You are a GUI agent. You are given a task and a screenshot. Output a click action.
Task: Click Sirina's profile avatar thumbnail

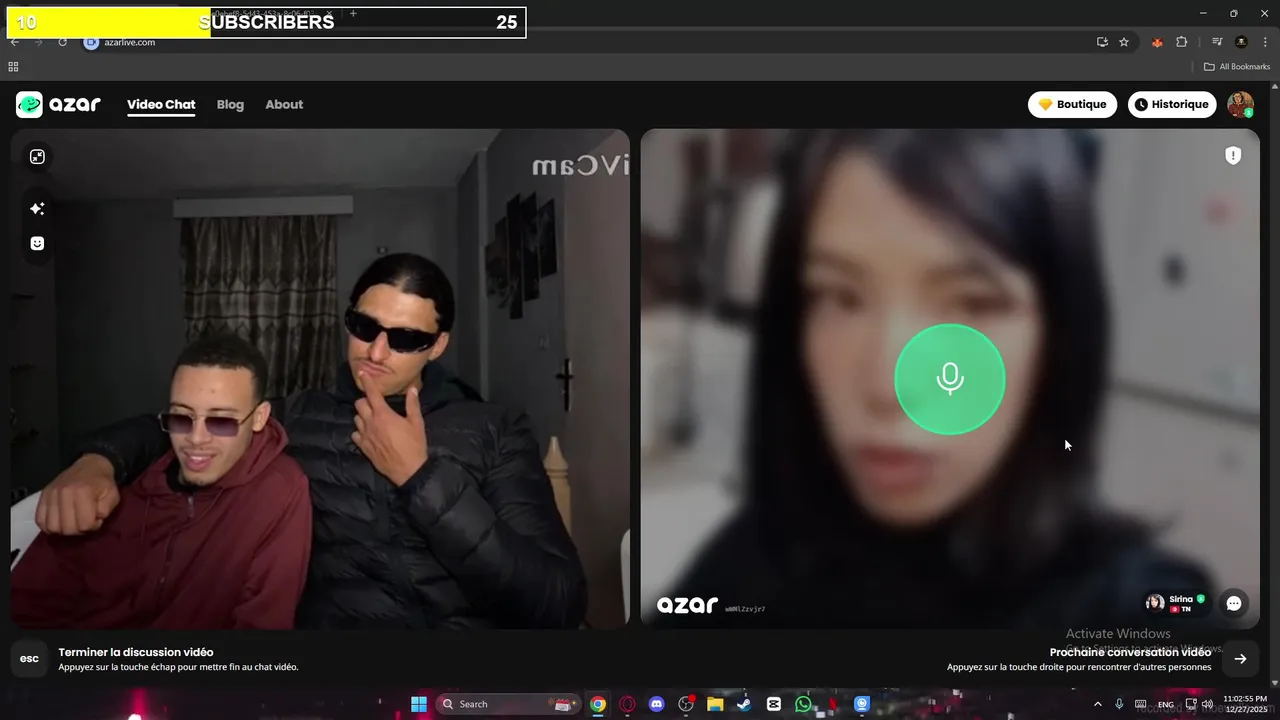[x=1155, y=602]
